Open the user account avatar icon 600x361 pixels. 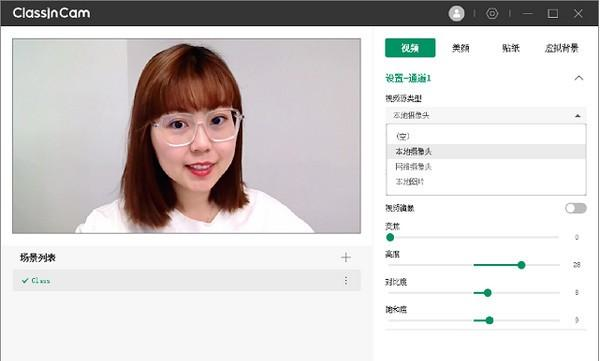(456, 13)
